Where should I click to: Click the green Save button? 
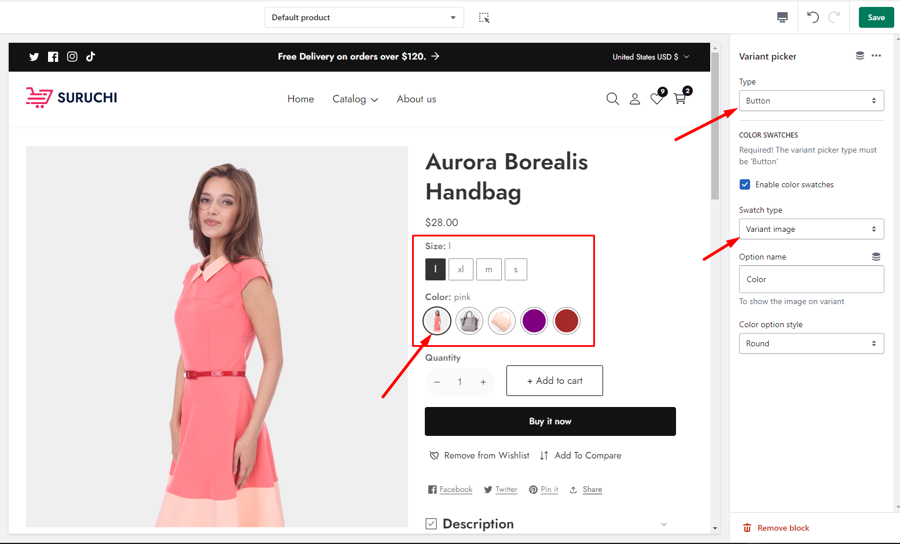[x=876, y=17]
